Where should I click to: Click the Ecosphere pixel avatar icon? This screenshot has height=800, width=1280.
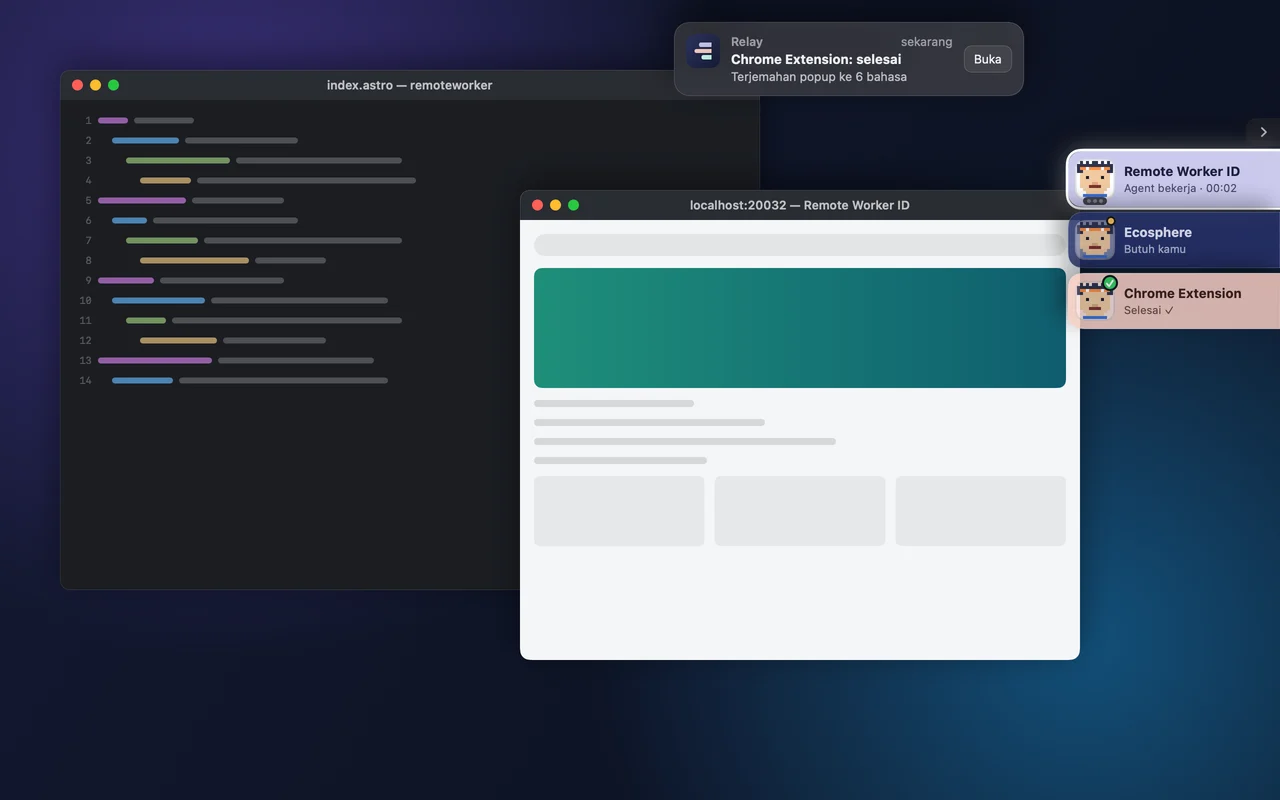[x=1095, y=240]
